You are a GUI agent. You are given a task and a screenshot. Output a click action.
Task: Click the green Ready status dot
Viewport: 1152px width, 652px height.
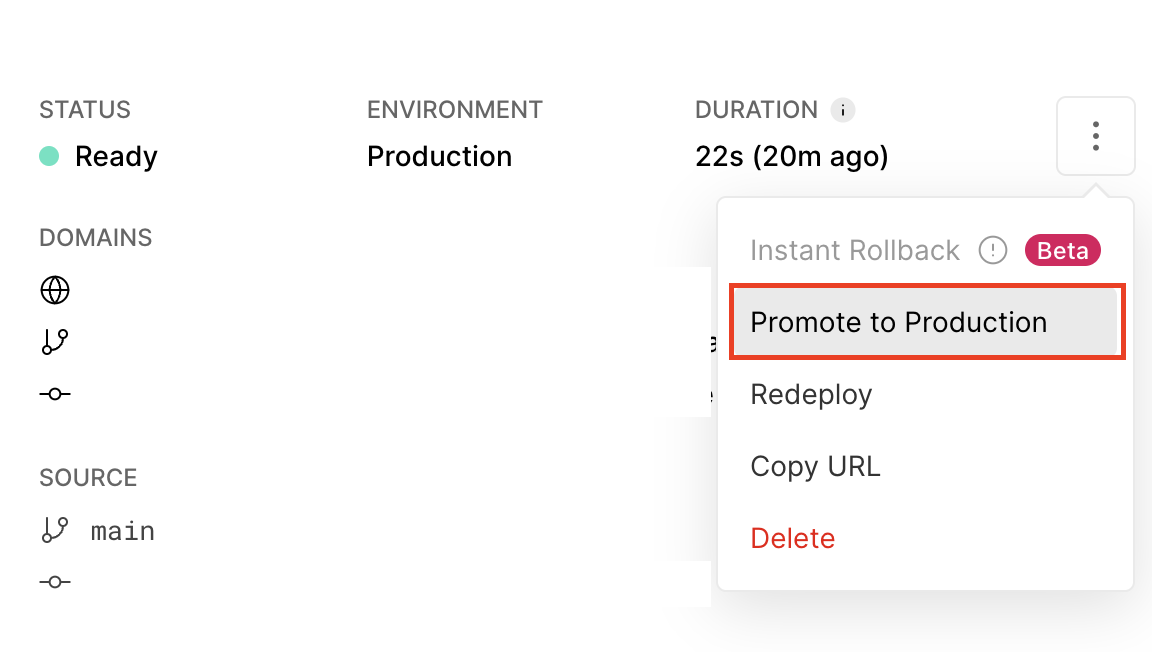(49, 156)
